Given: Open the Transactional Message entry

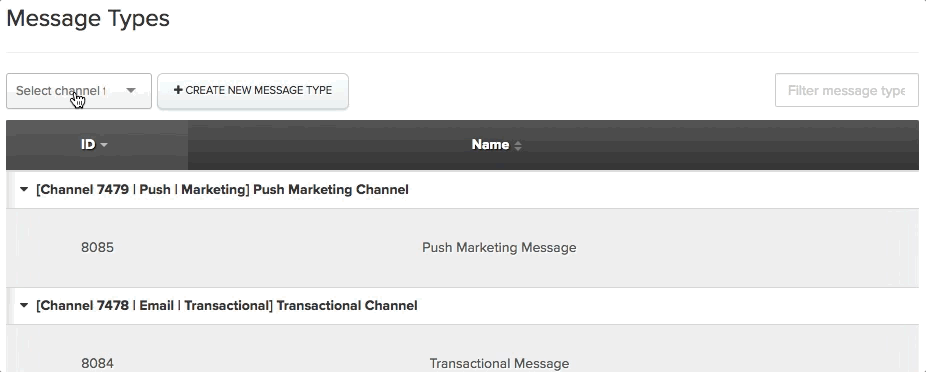Looking at the screenshot, I should pyautogui.click(x=499, y=363).
